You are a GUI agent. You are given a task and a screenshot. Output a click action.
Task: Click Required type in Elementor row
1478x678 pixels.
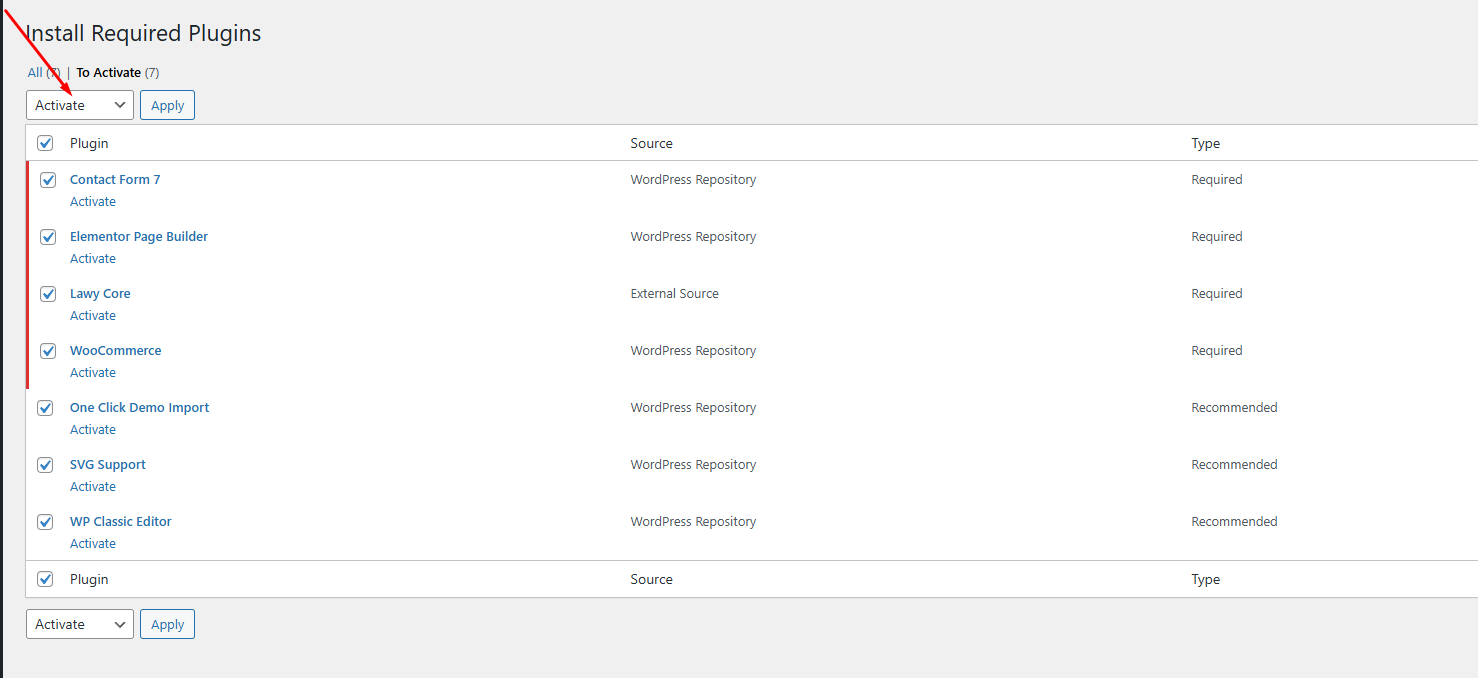click(x=1217, y=237)
